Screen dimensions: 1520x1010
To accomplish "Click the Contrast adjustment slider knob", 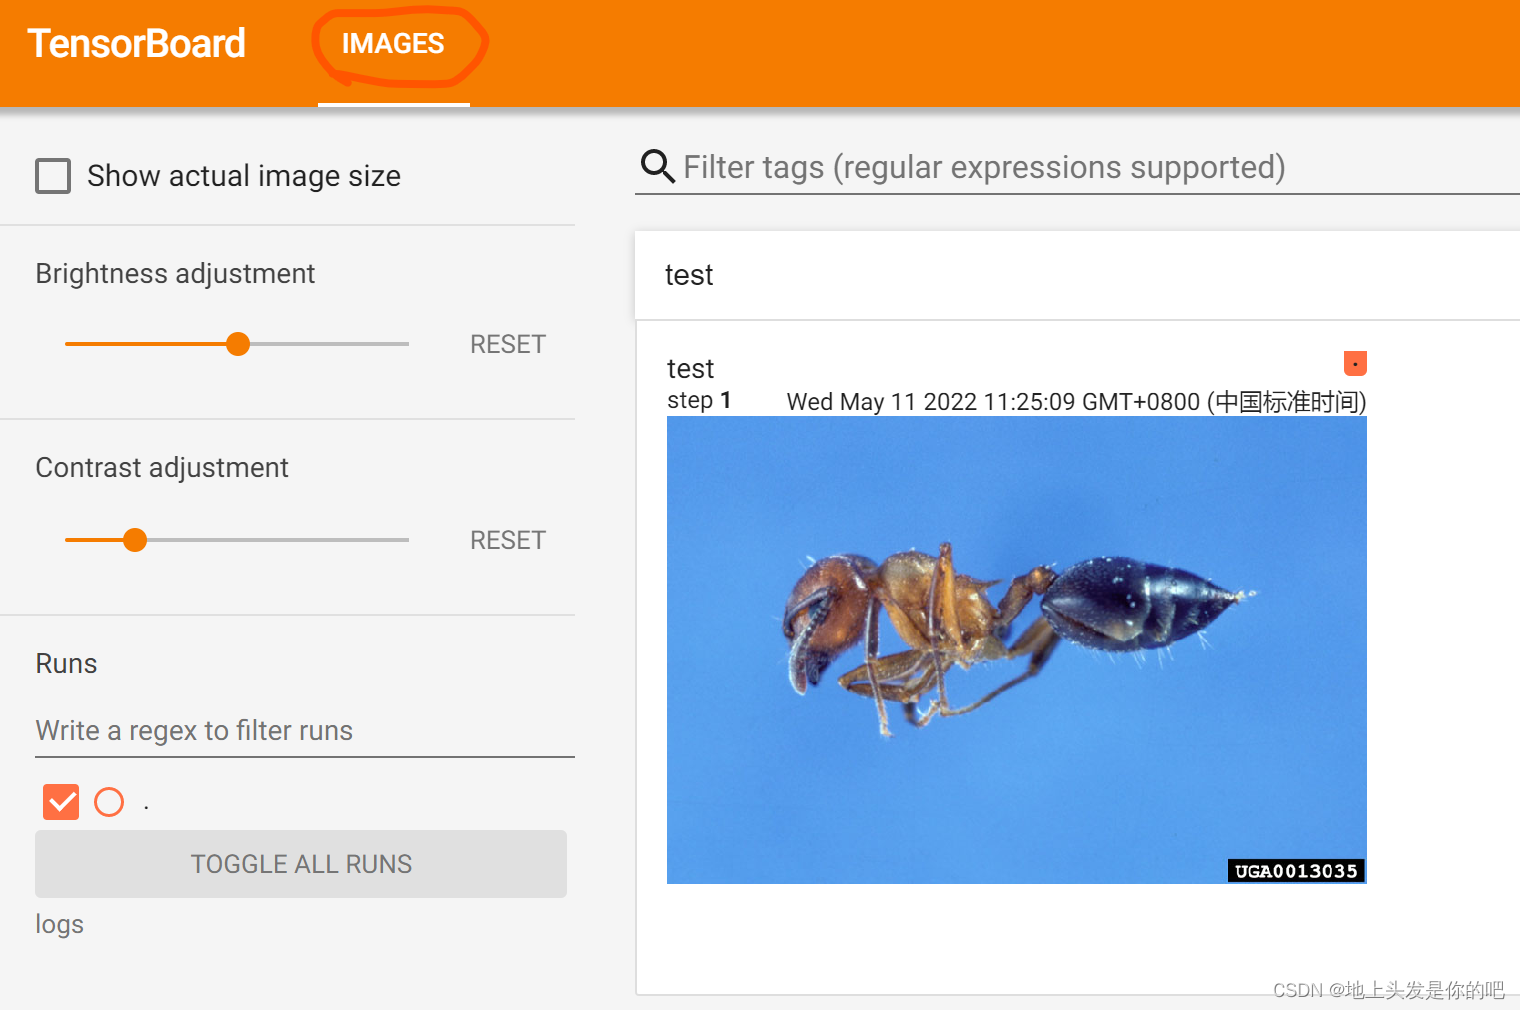I will click(135, 540).
